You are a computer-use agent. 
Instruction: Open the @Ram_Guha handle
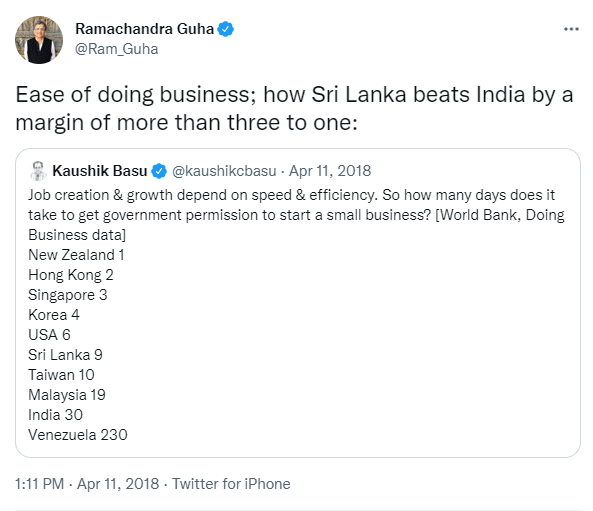pyautogui.click(x=116, y=49)
